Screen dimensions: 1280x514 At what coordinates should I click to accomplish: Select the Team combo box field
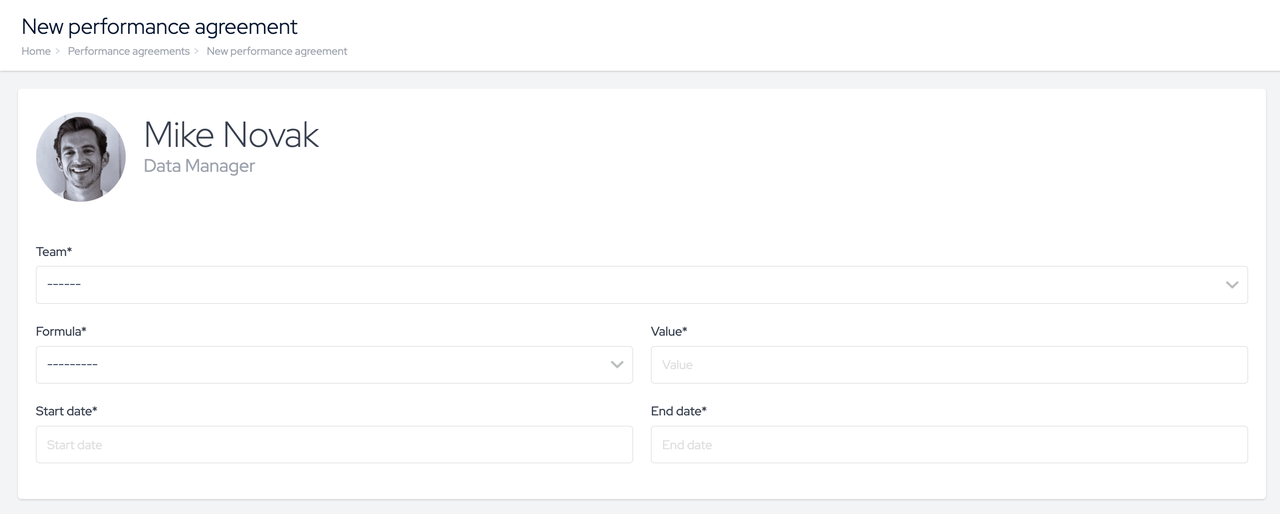pos(642,285)
